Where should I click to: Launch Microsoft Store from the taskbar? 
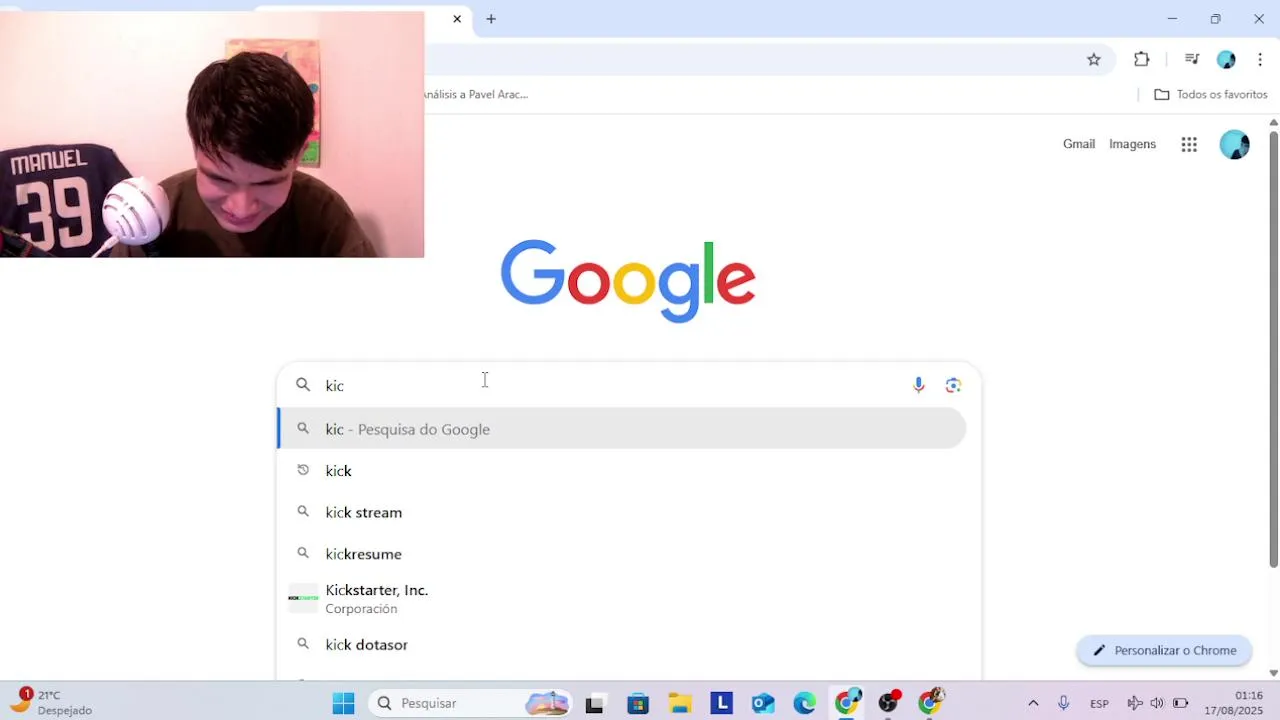[638, 703]
